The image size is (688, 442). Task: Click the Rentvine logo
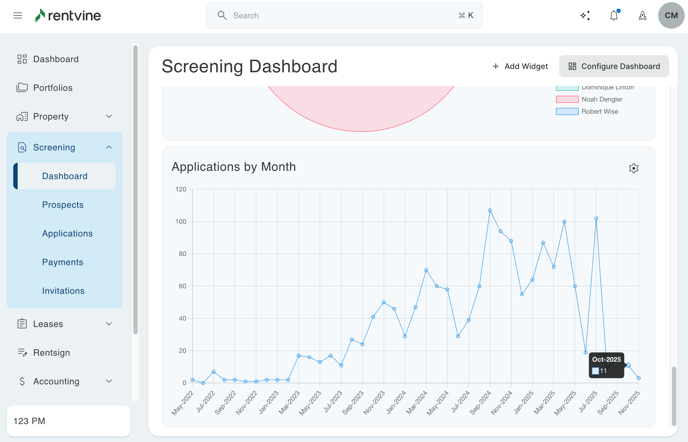(68, 16)
